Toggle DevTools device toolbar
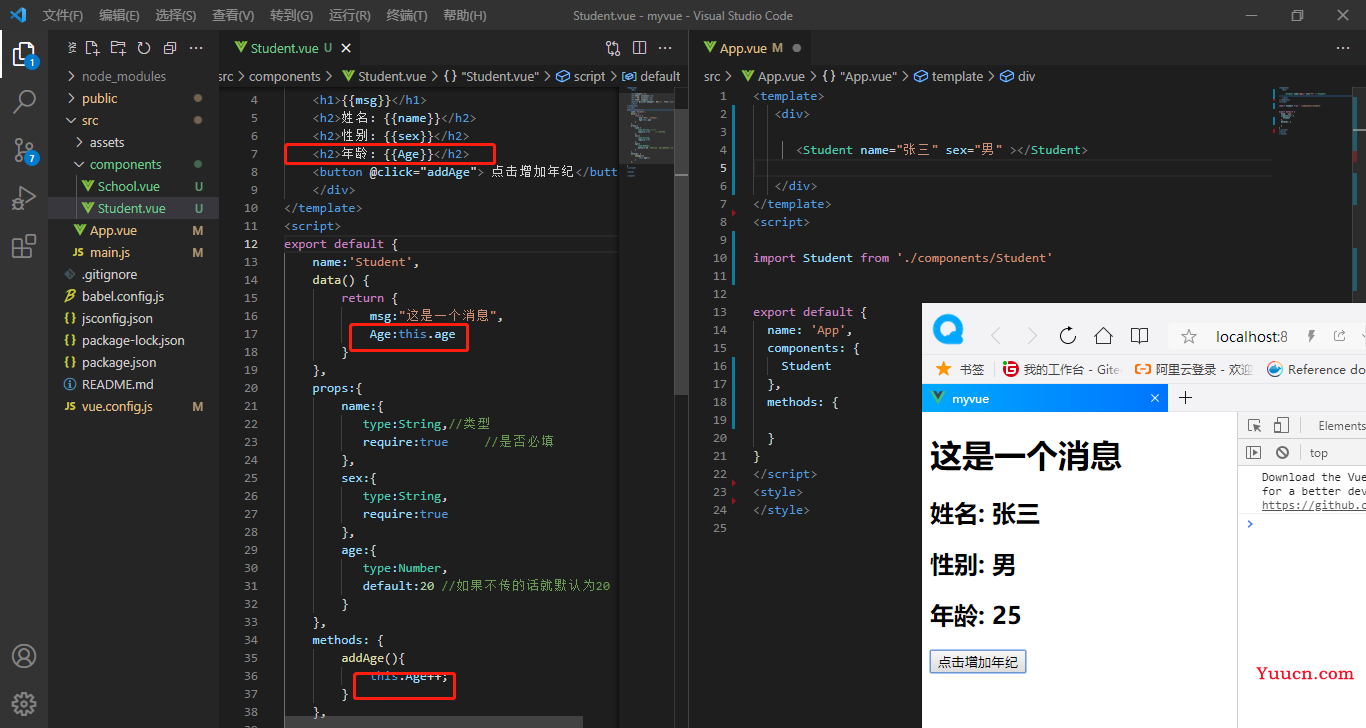The width and height of the screenshot is (1366, 728). click(1281, 426)
